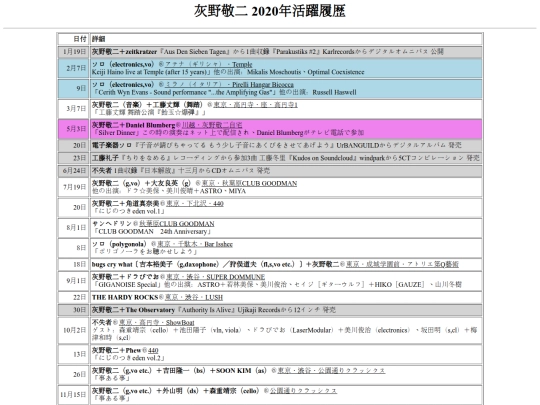Click 'CLUB GOODMAN 24th Anniversary' text
The image size is (540, 405).
click(x=152, y=231)
